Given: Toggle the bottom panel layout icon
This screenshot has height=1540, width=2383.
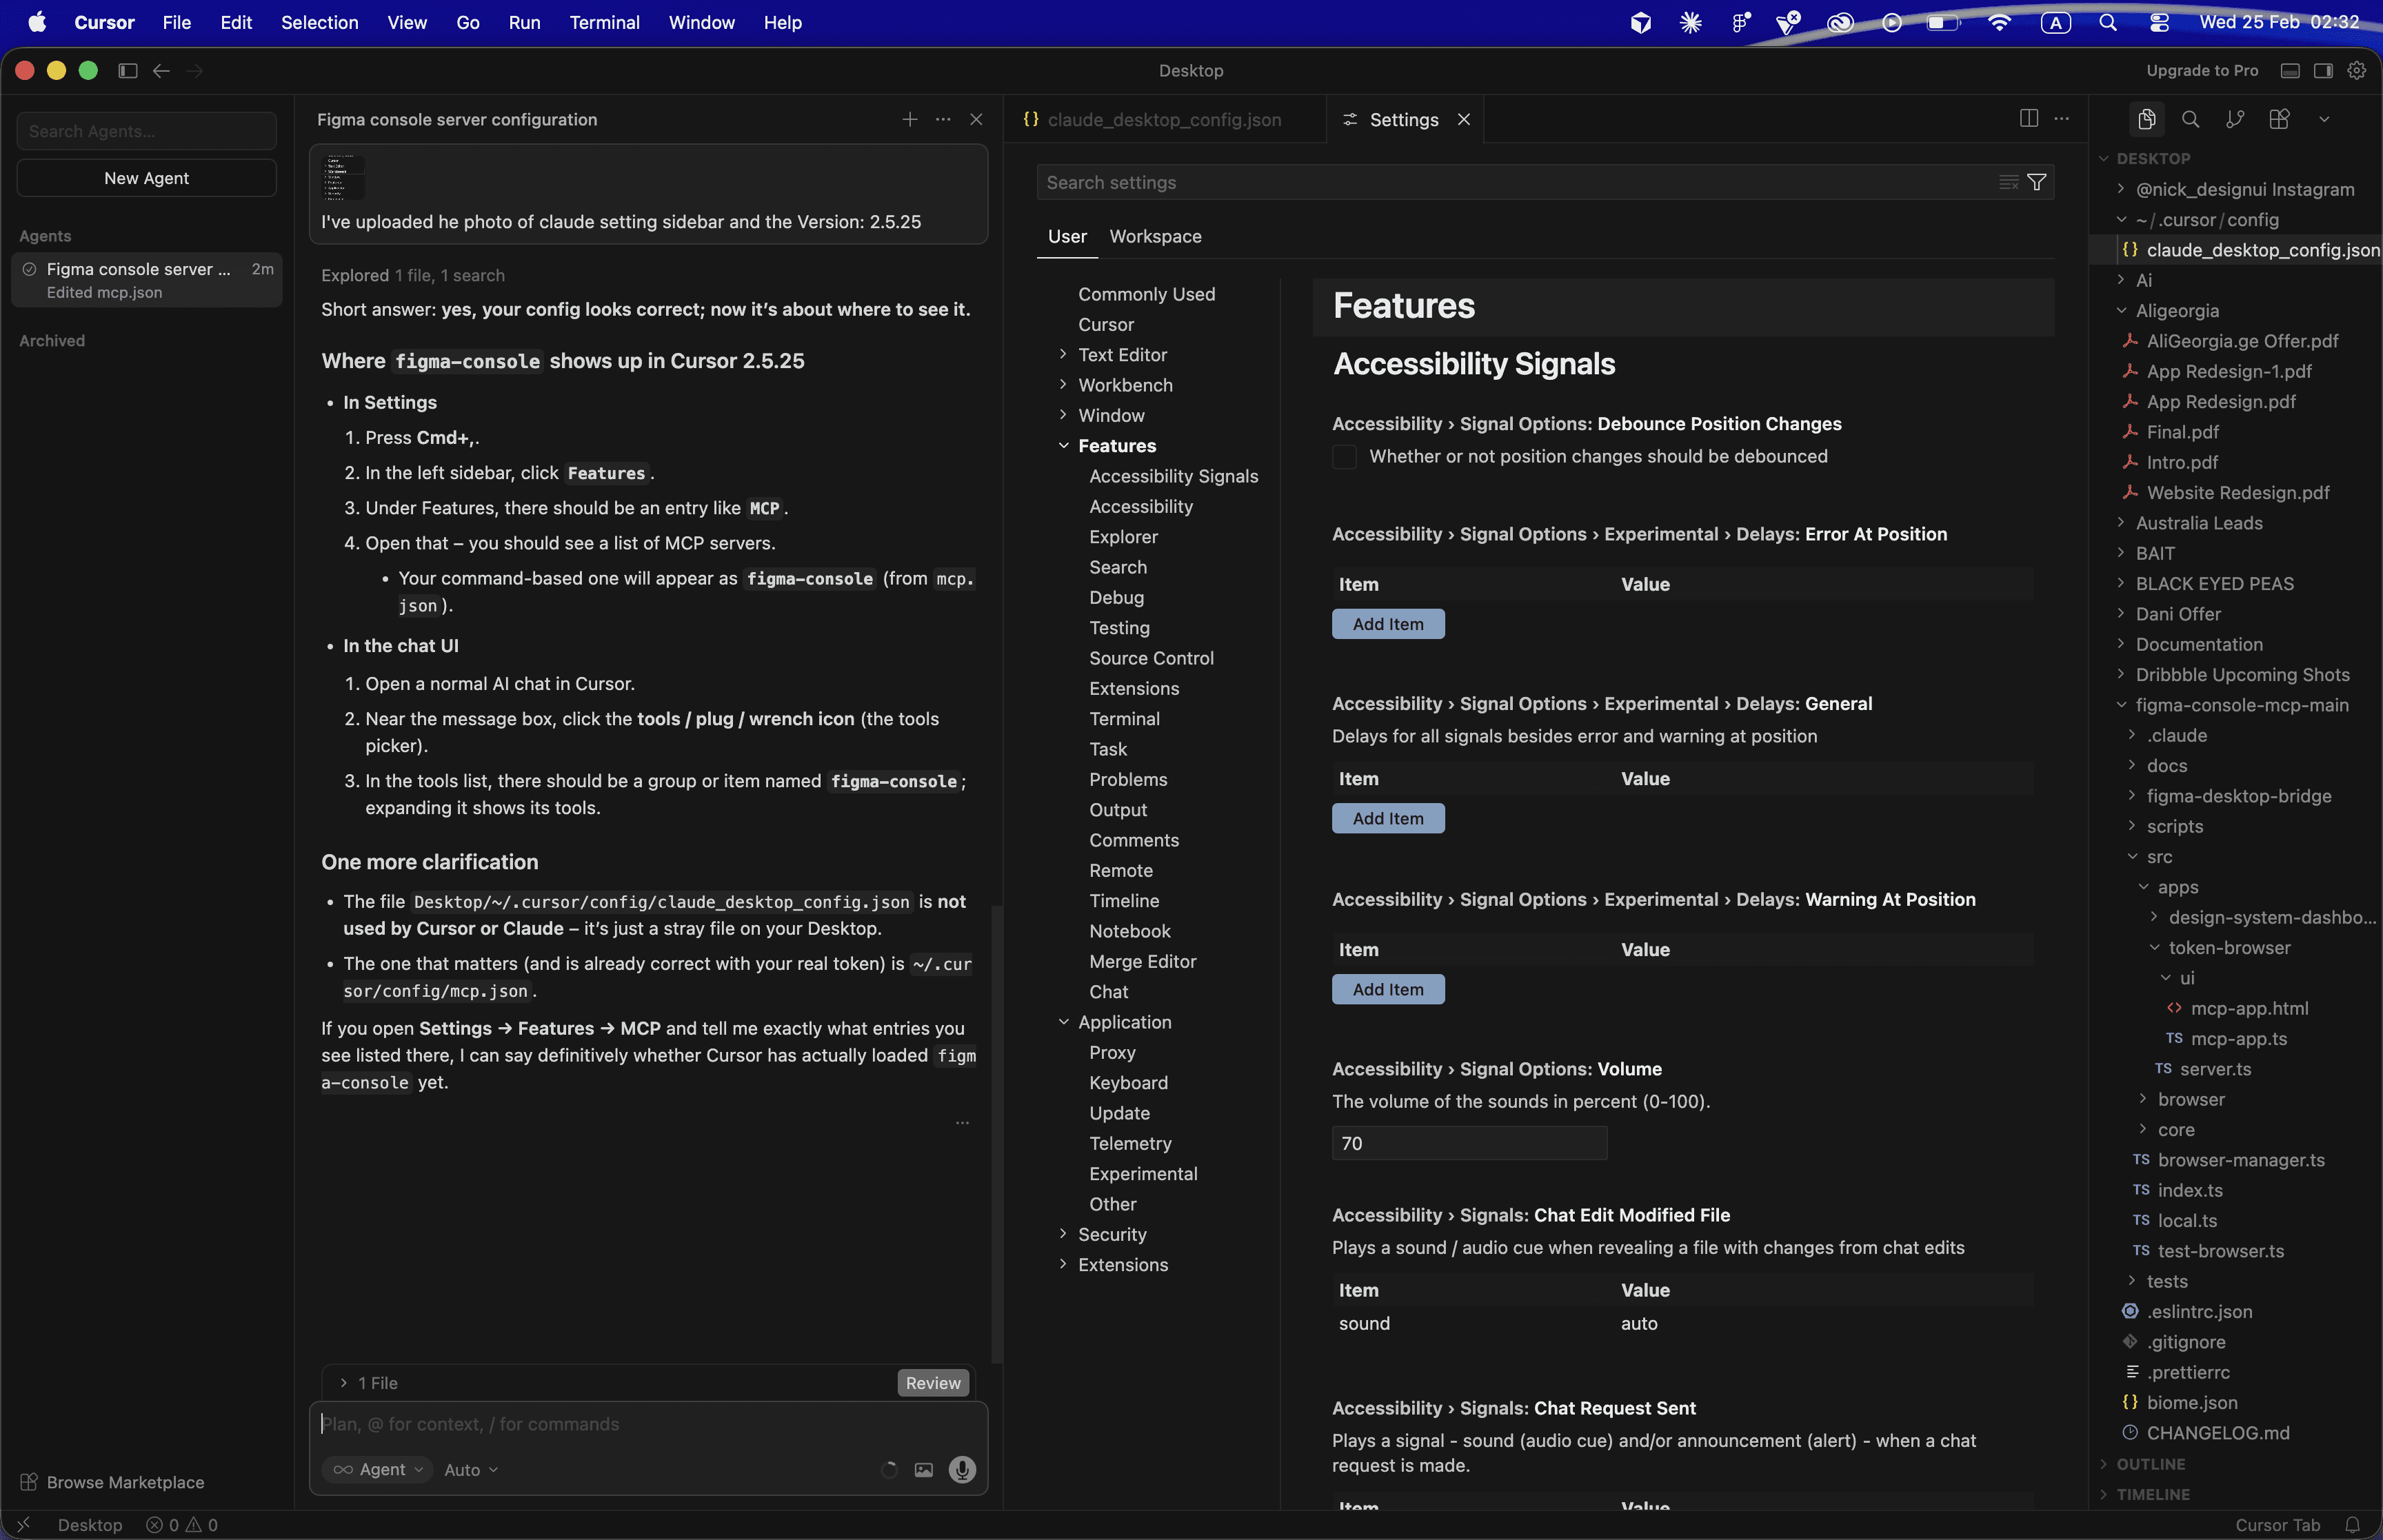Looking at the screenshot, I should (x=2290, y=71).
